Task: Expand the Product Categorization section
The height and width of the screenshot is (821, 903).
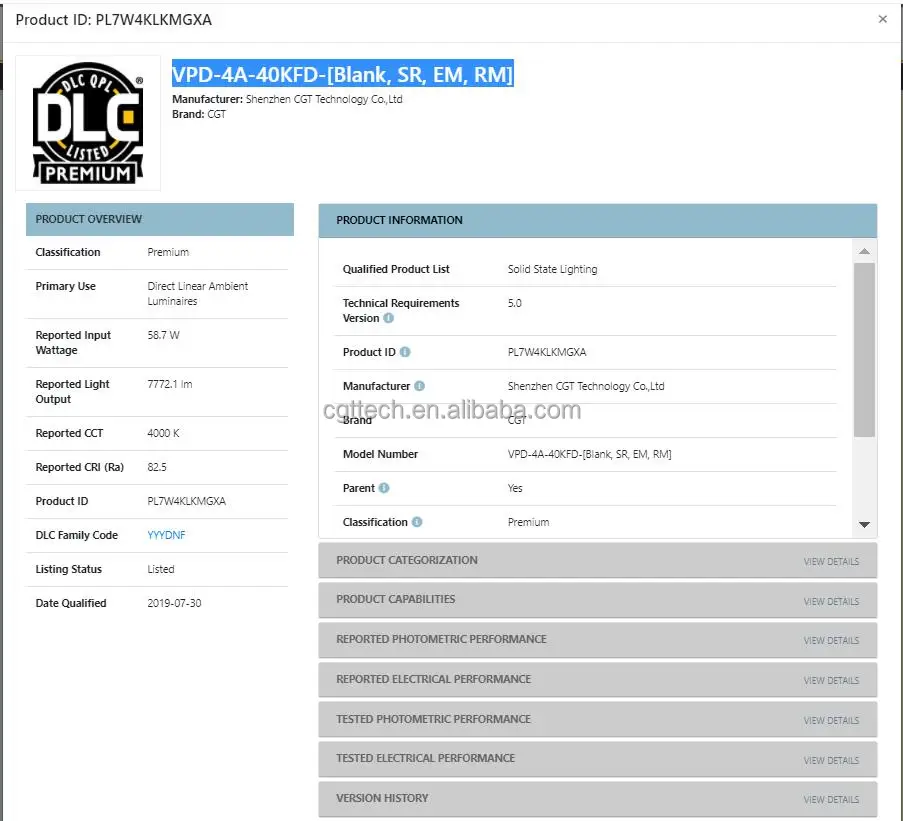Action: pyautogui.click(x=597, y=560)
